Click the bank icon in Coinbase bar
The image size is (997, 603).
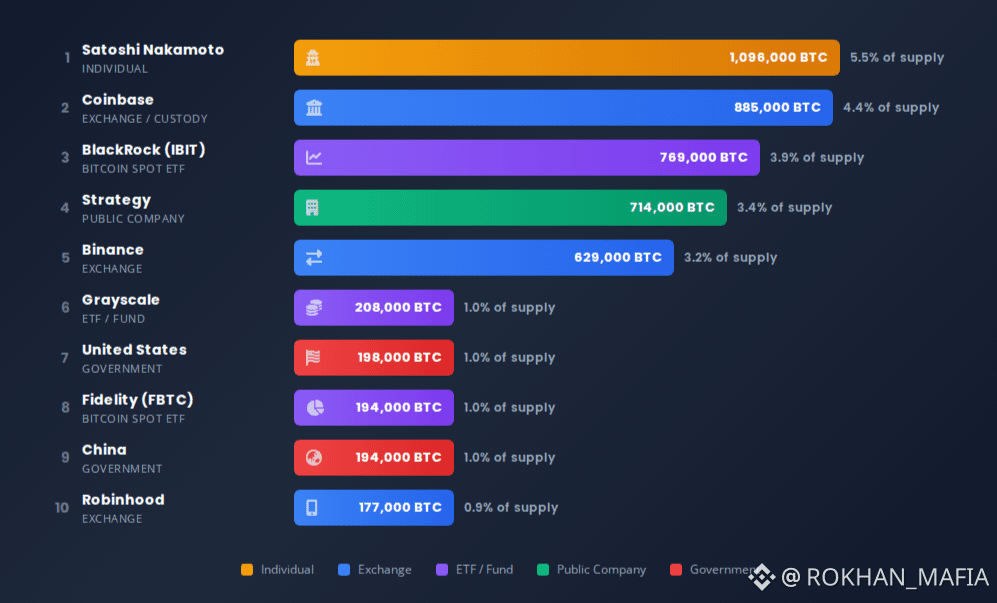(314, 107)
